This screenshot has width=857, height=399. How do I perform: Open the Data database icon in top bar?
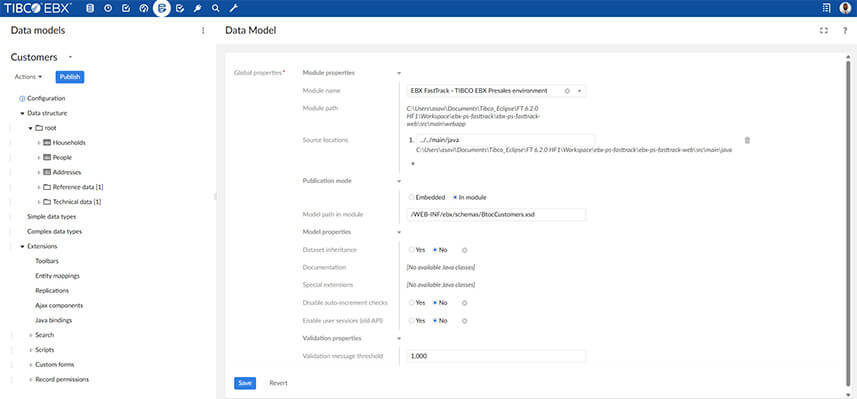coord(90,8)
